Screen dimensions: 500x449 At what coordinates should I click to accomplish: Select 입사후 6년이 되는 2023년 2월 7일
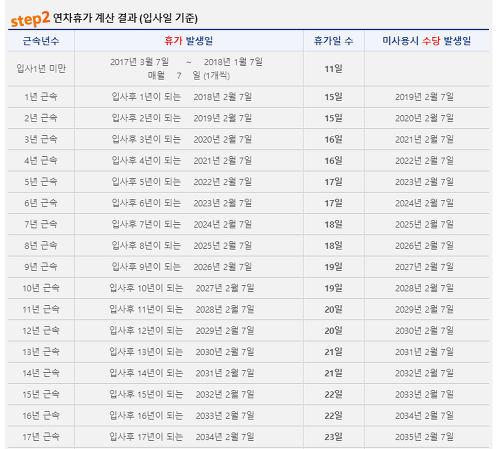tap(182, 203)
